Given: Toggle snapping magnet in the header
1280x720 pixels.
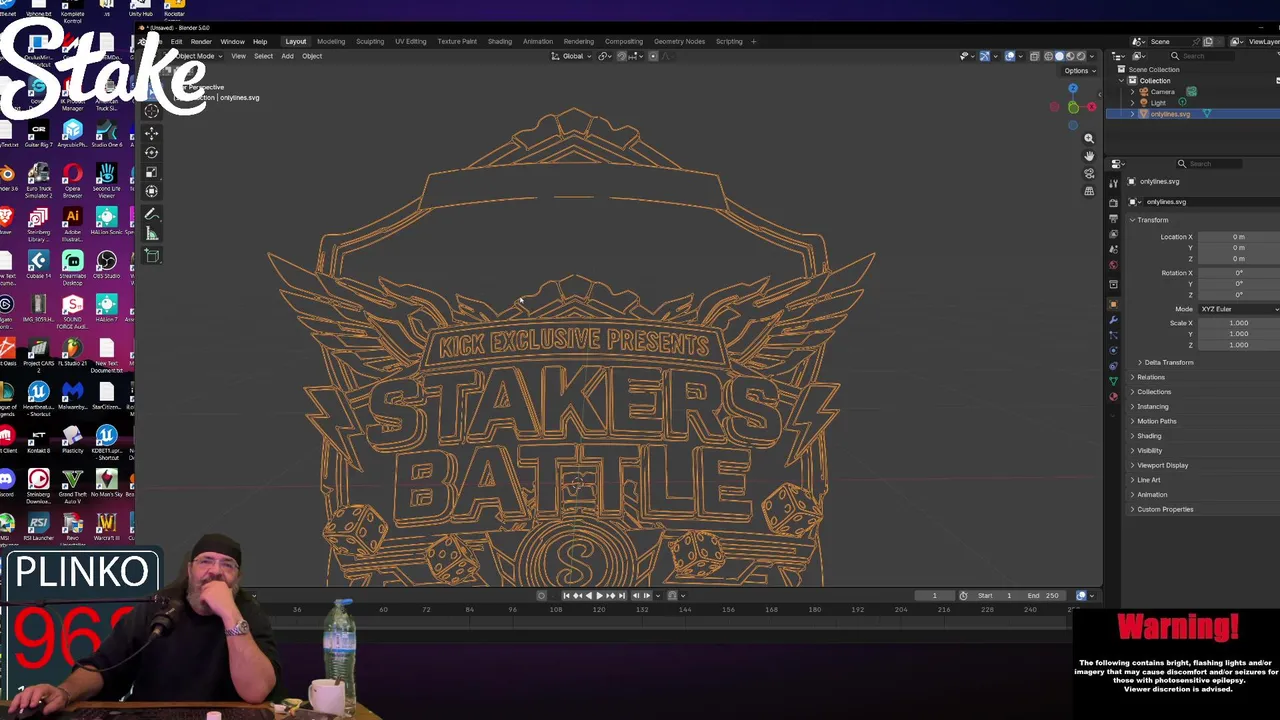Looking at the screenshot, I should click(622, 56).
